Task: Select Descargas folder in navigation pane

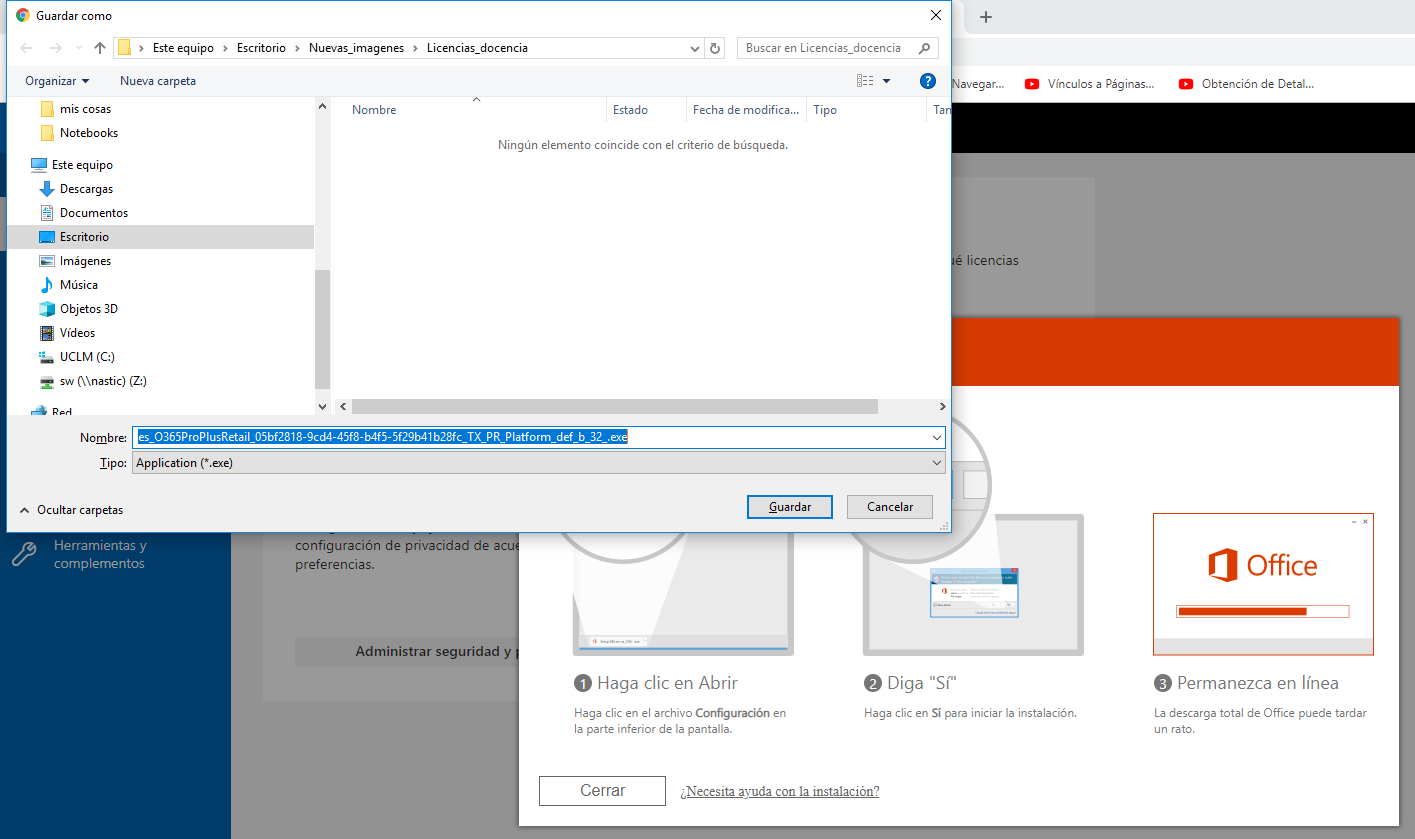Action: pyautogui.click(x=86, y=189)
